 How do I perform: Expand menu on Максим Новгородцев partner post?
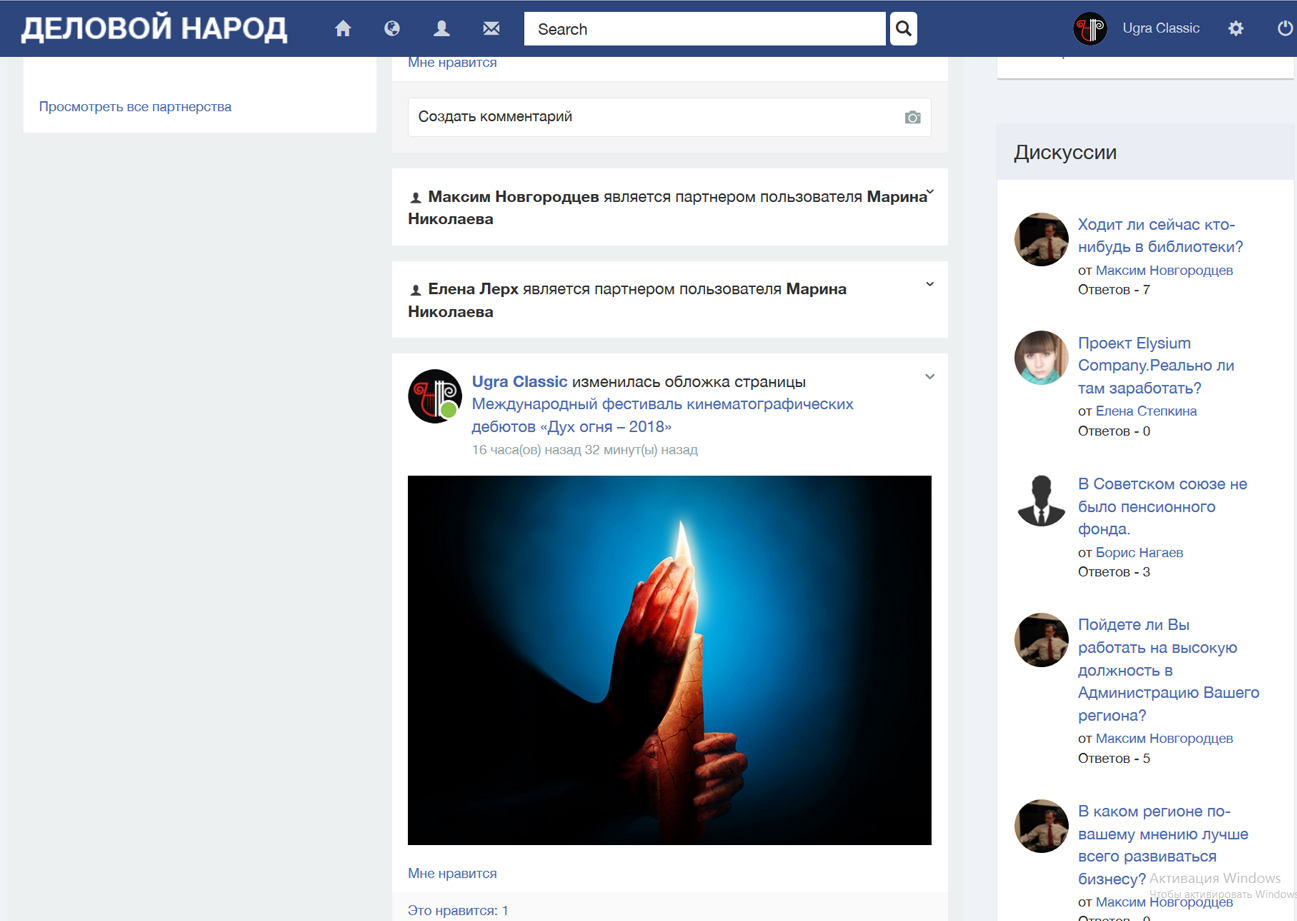(x=930, y=192)
